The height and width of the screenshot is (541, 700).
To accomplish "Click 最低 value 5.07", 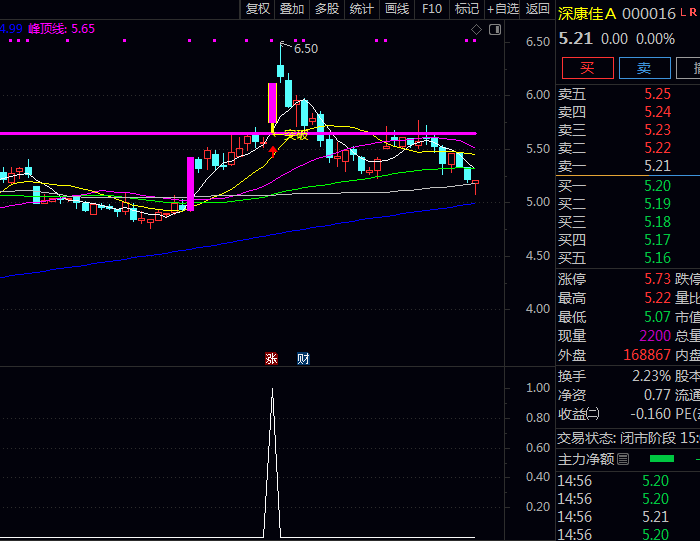I will pos(657,317).
